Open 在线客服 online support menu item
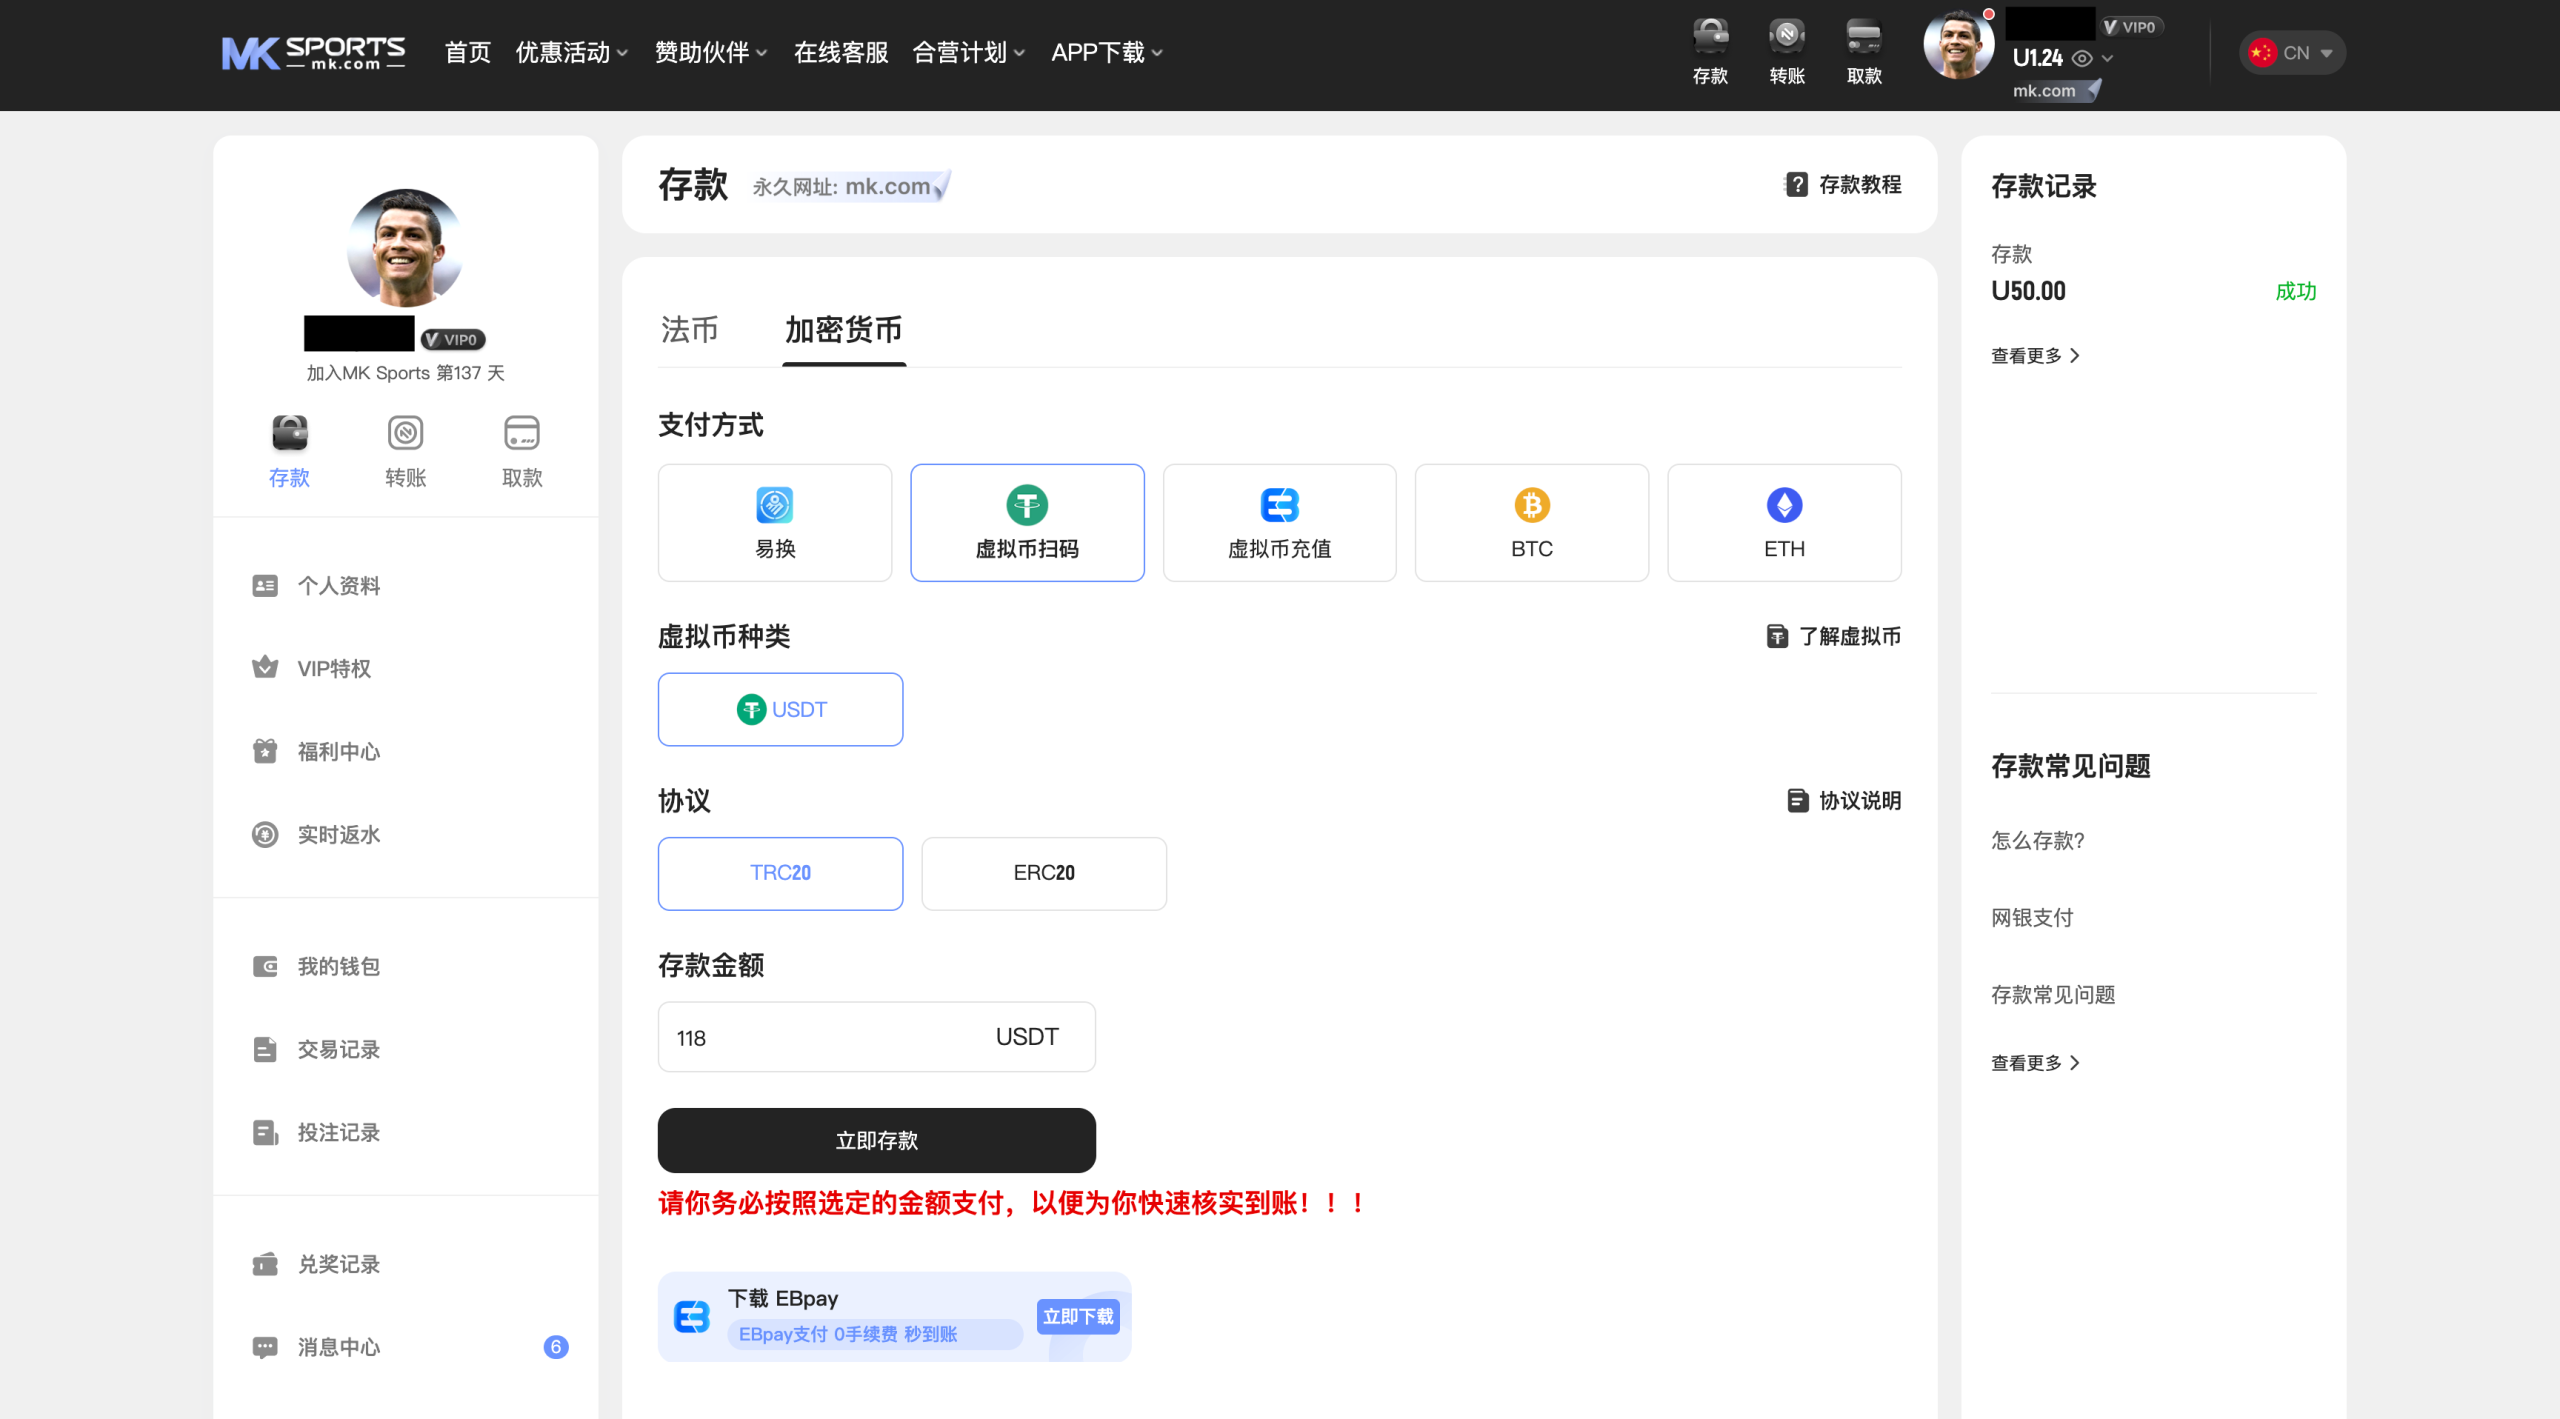Screen dimensions: 2560x1419 tap(840, 53)
